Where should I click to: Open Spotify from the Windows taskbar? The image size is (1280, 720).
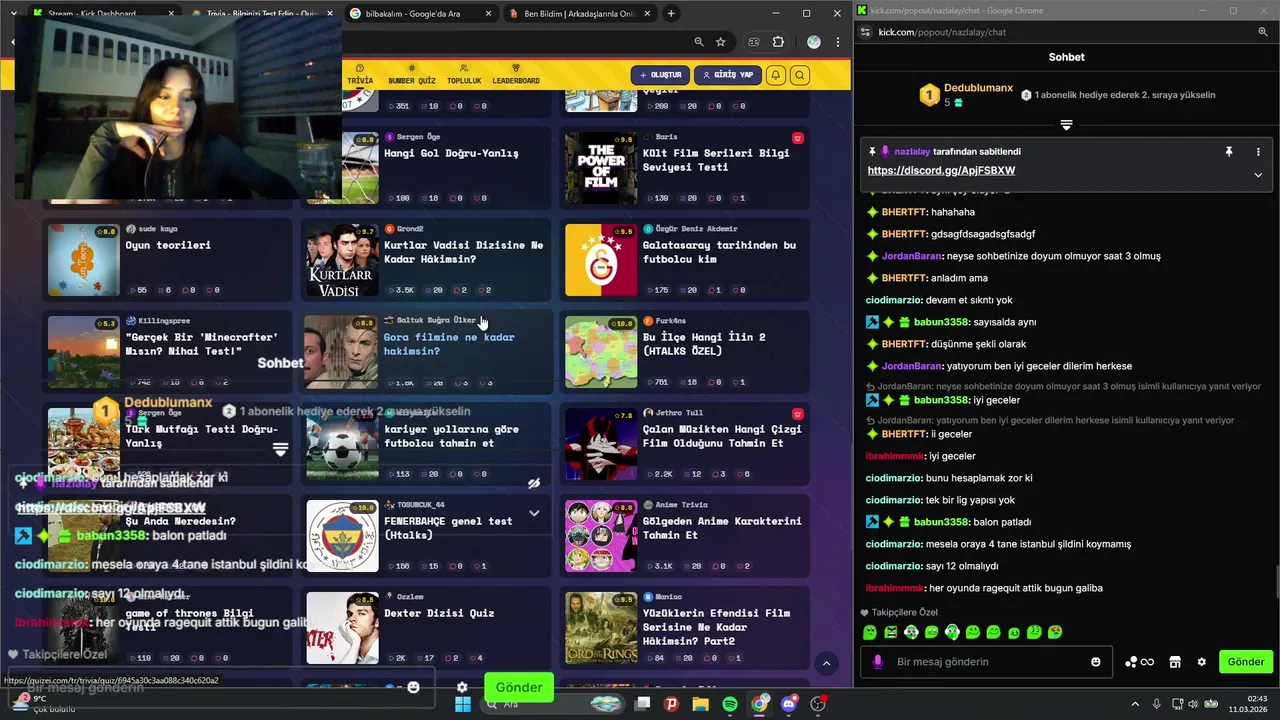pos(730,704)
